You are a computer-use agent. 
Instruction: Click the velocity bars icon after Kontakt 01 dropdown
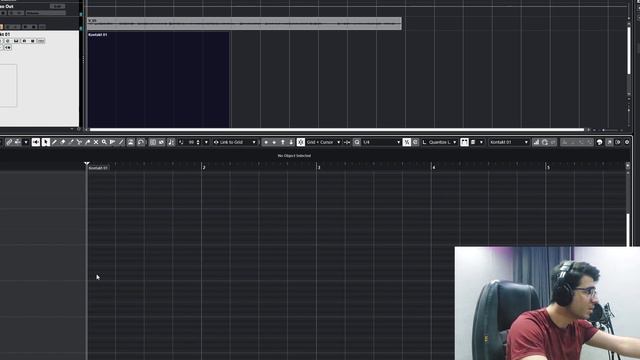pyautogui.click(x=536, y=142)
